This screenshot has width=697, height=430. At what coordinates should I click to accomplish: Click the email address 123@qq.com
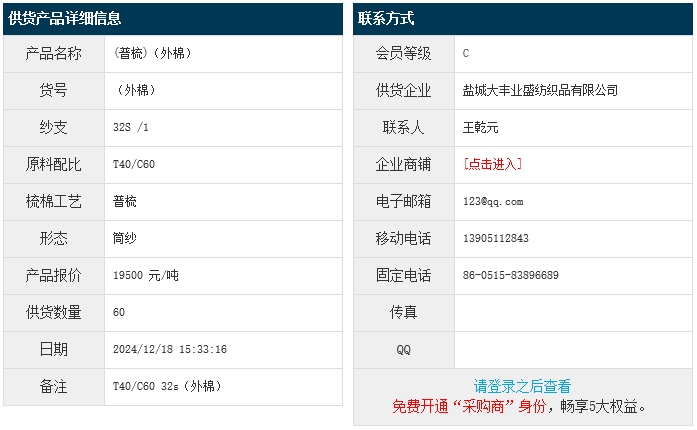(x=492, y=201)
